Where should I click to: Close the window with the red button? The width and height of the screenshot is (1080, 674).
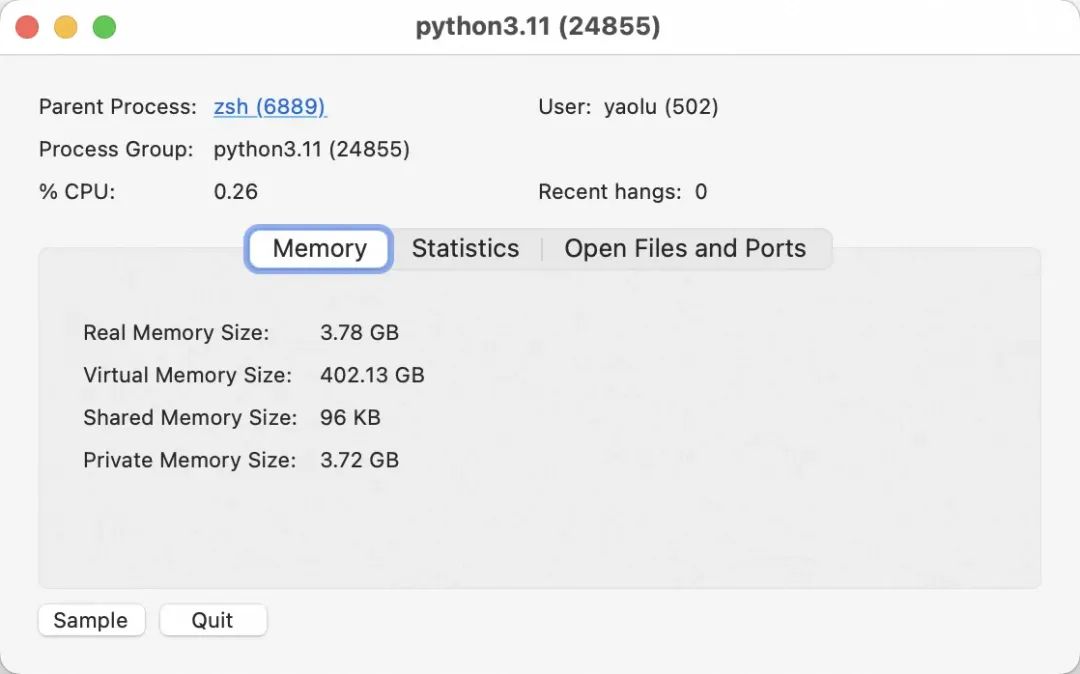click(x=27, y=27)
